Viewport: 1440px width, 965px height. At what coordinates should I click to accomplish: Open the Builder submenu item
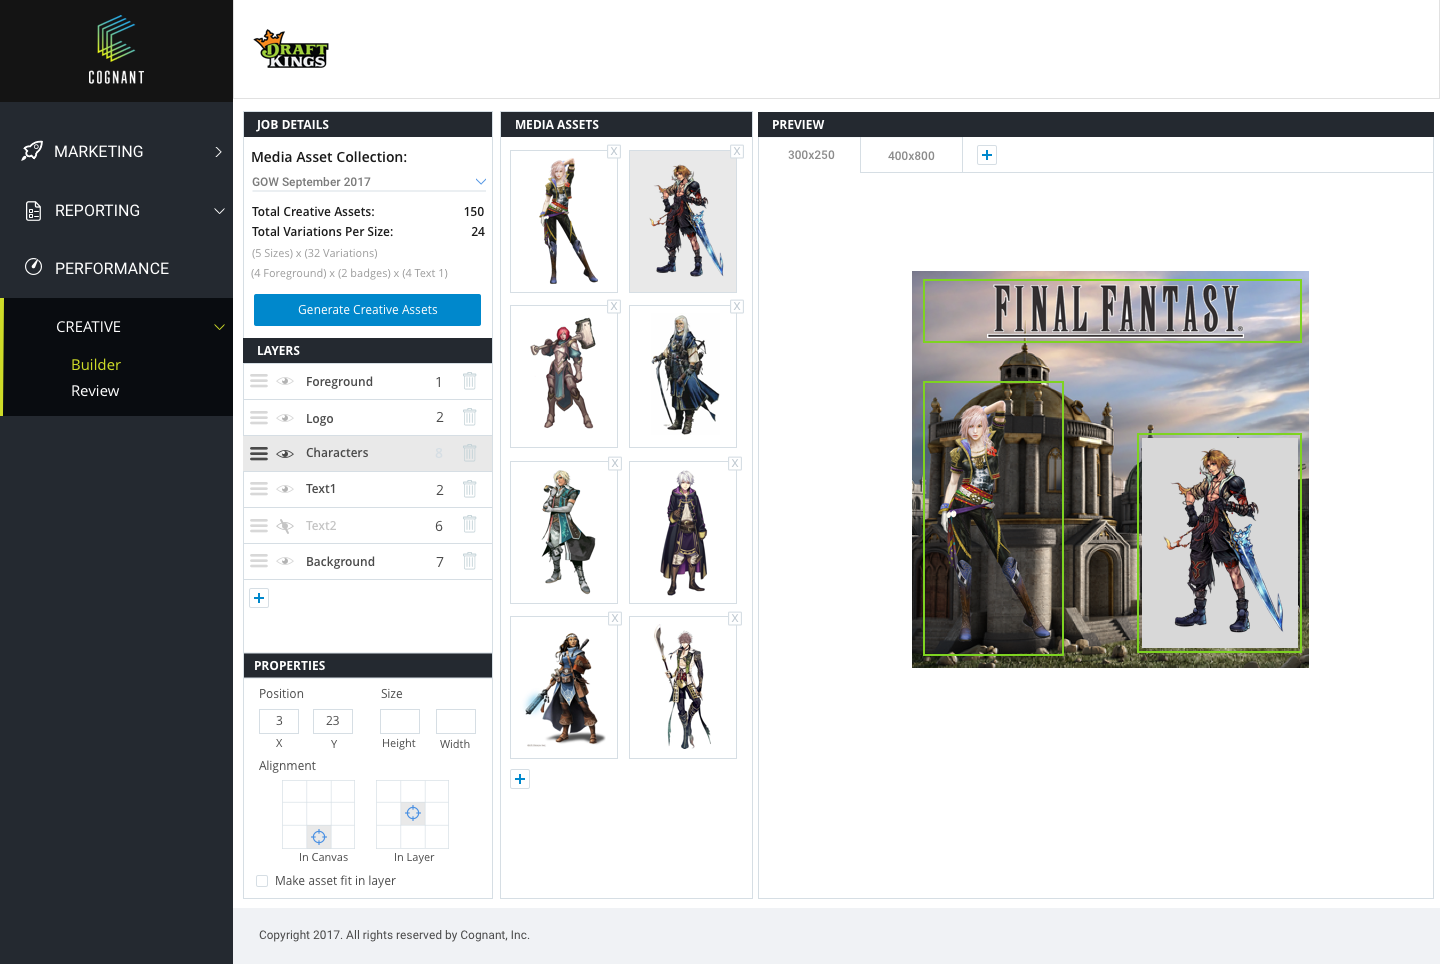tap(96, 365)
